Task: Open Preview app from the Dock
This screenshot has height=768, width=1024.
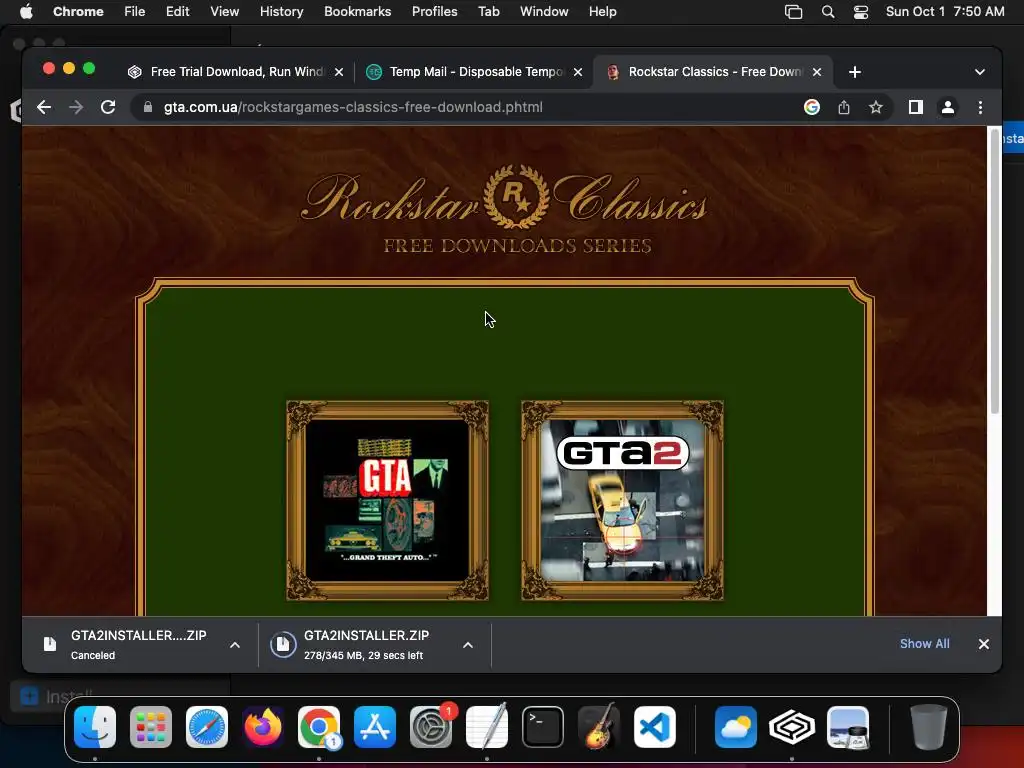Action: coord(848,727)
